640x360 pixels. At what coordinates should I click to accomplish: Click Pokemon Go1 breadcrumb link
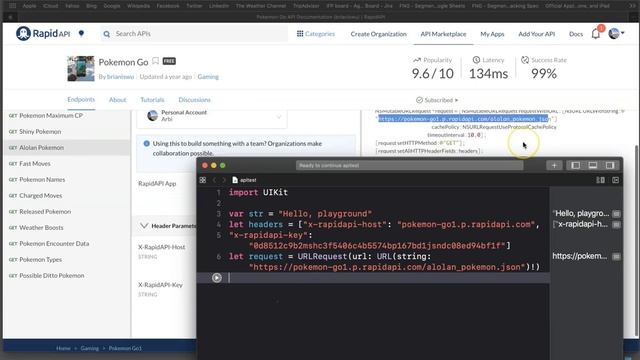point(125,348)
